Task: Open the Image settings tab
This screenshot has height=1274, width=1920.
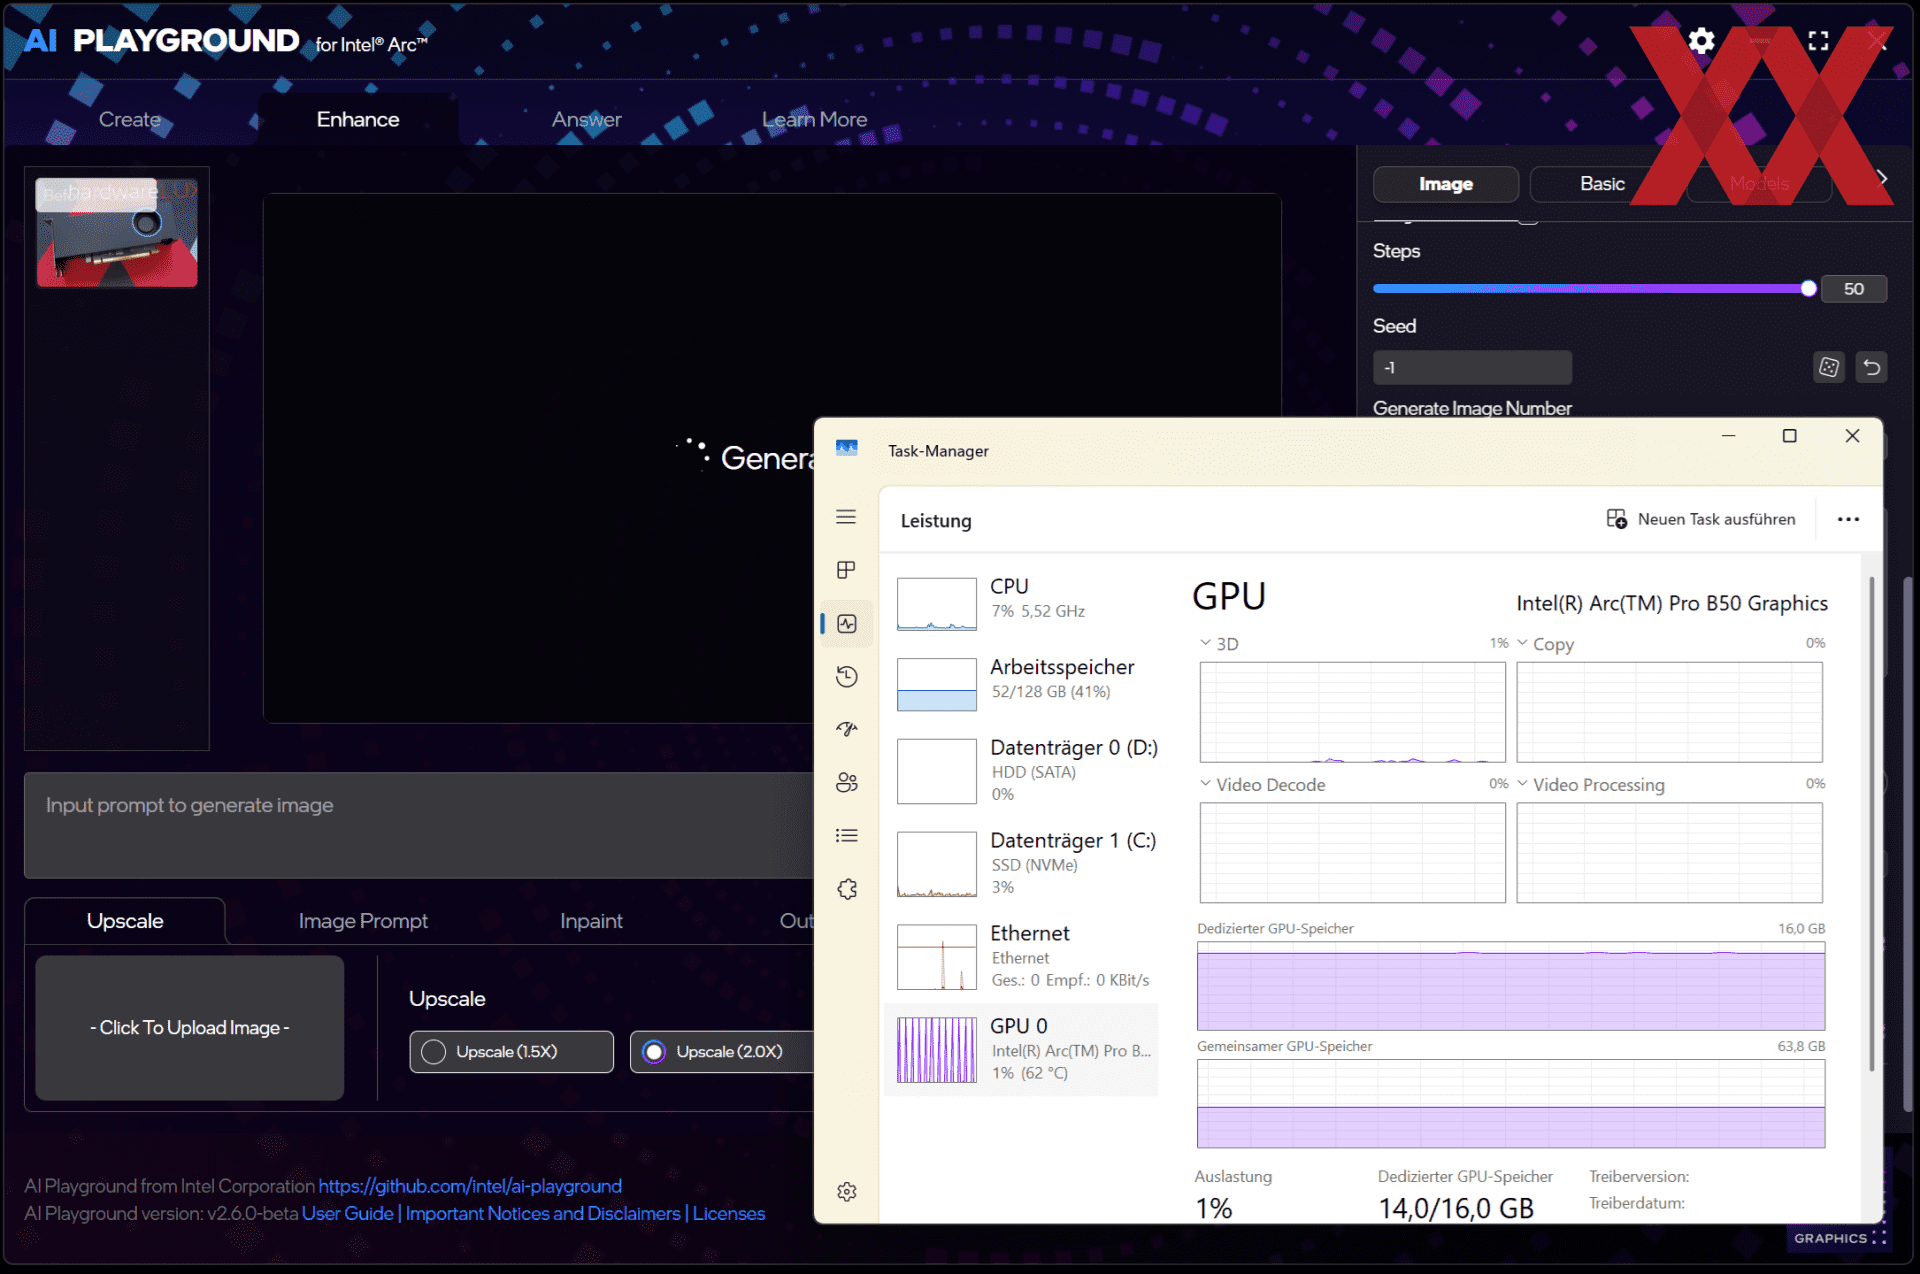Action: (x=1446, y=184)
